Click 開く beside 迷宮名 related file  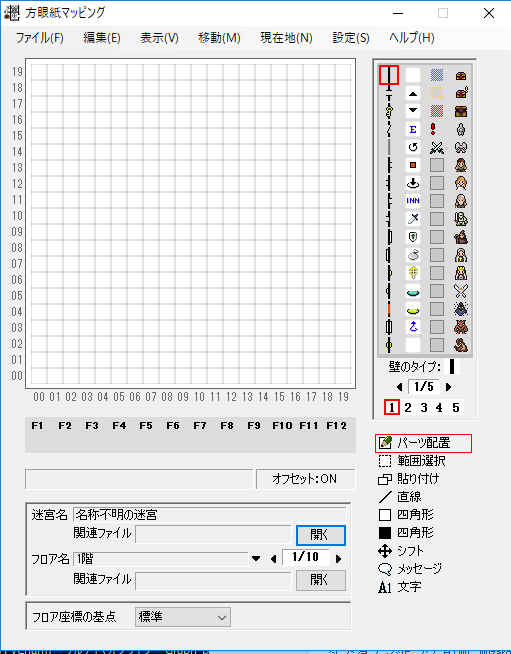[321, 535]
